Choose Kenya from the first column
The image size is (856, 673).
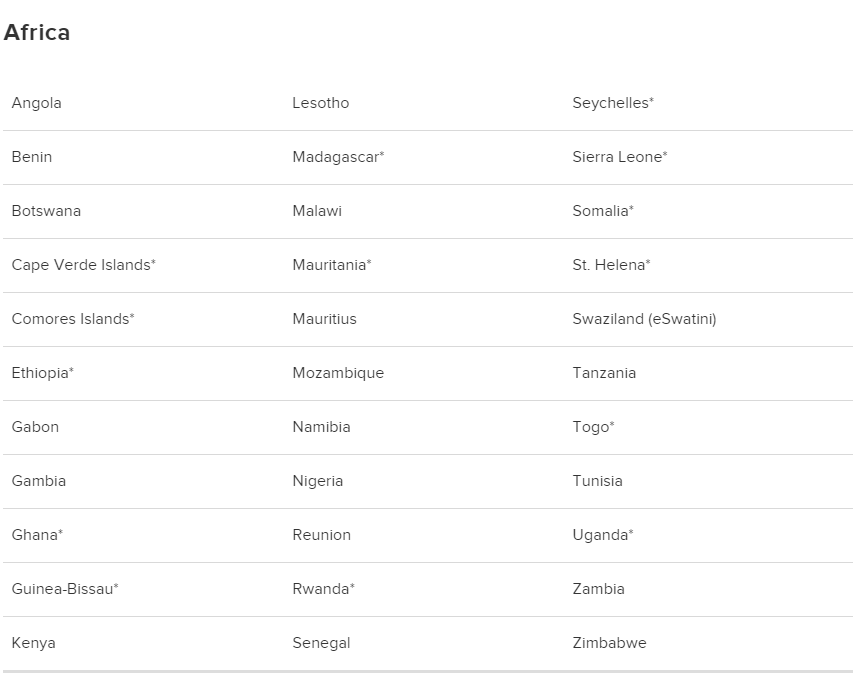[x=33, y=644]
